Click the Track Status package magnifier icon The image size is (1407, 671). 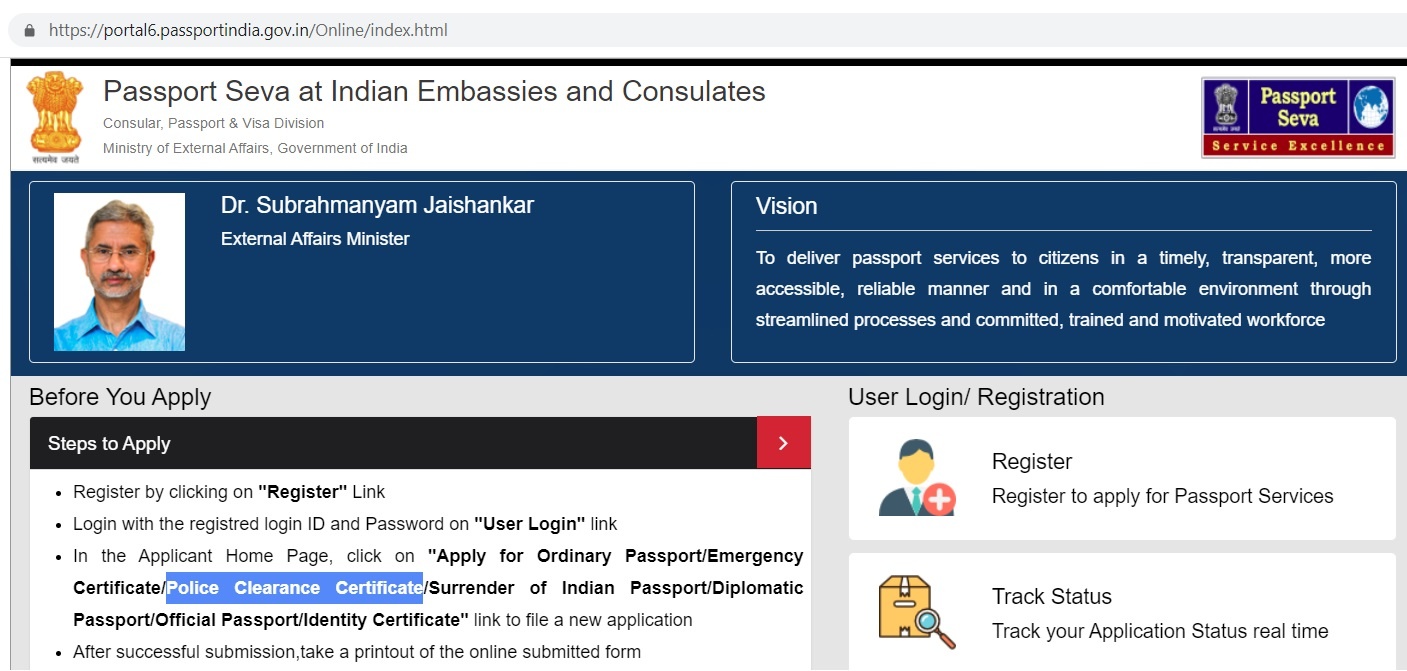pyautogui.click(x=916, y=612)
